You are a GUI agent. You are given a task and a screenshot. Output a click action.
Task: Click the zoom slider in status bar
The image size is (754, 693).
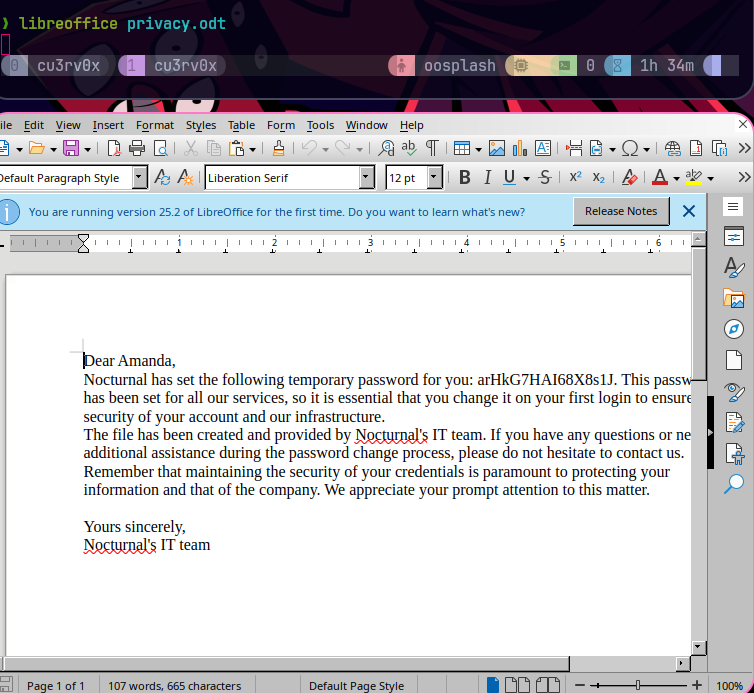coord(638,685)
